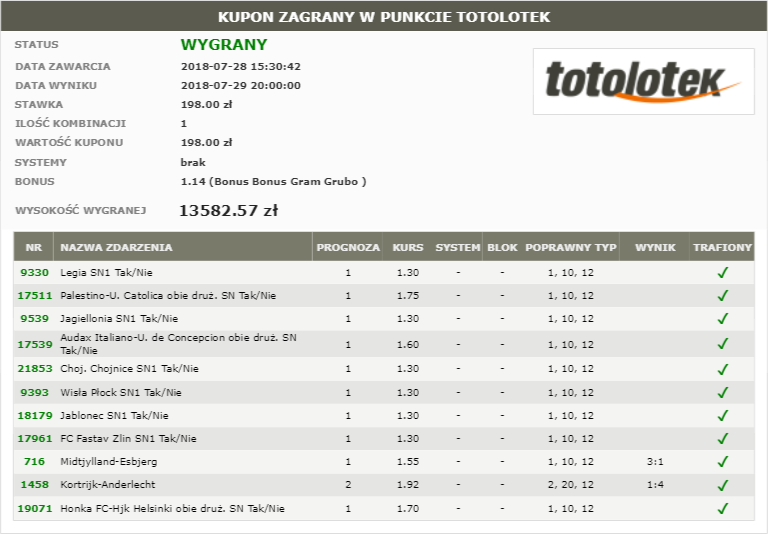Click the 1.75 odds value

408,296
